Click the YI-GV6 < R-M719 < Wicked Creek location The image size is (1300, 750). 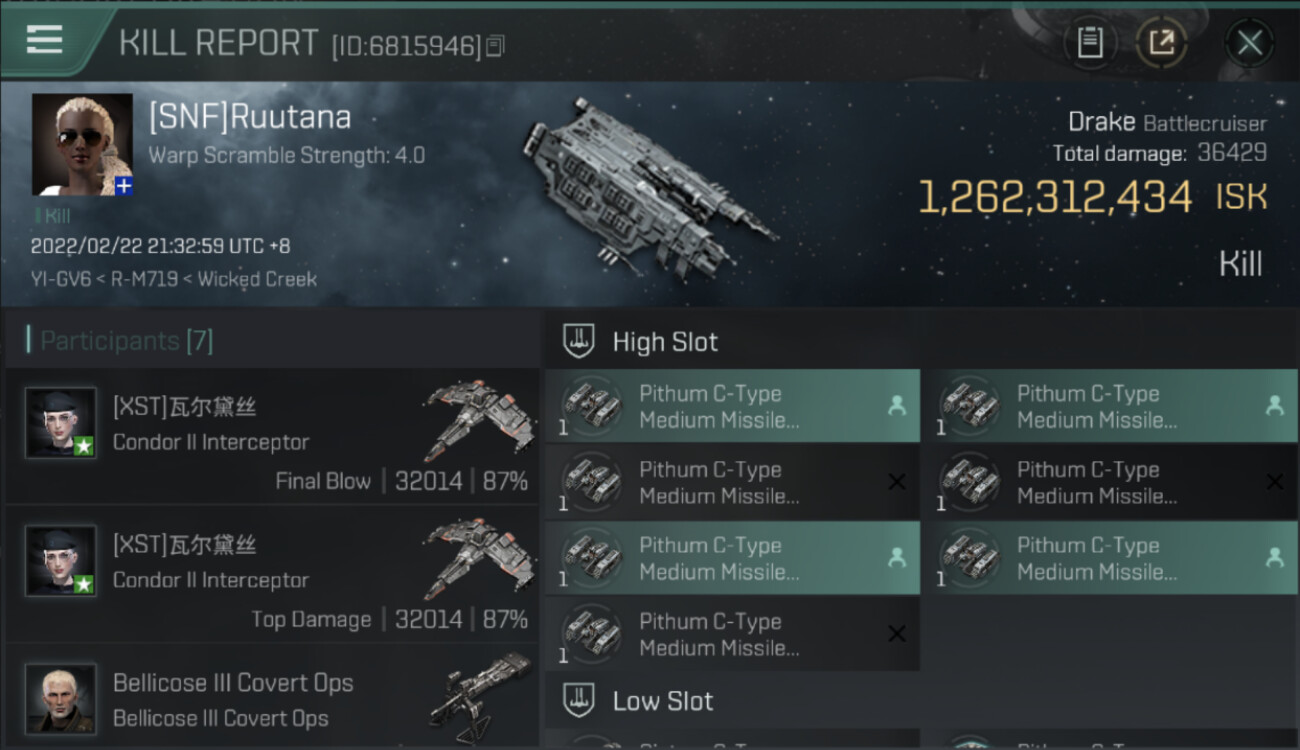[x=174, y=279]
